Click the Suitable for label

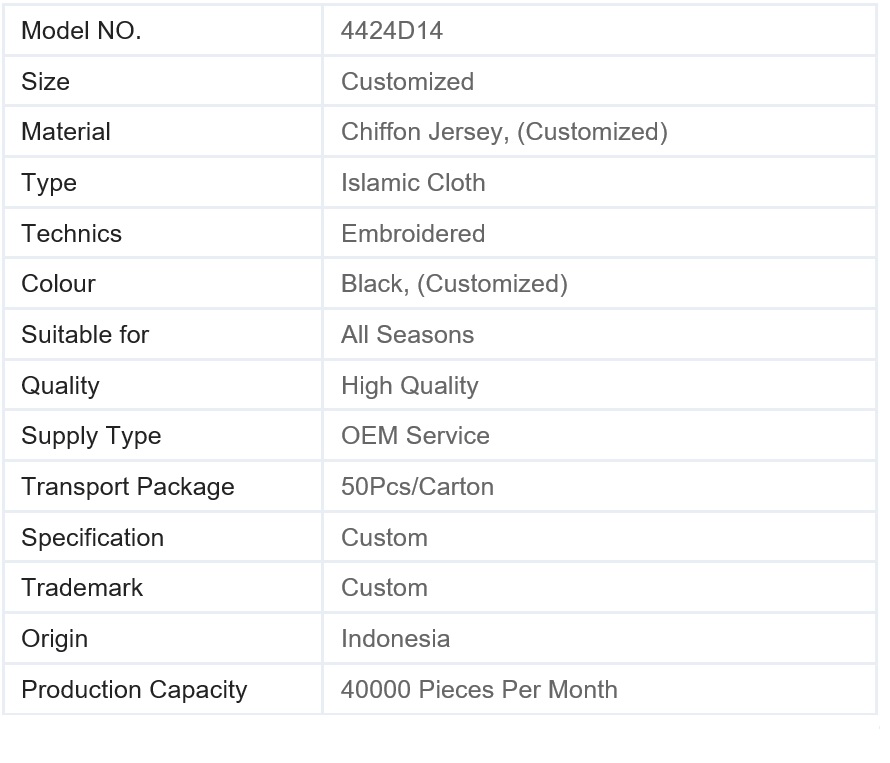[x=85, y=335]
